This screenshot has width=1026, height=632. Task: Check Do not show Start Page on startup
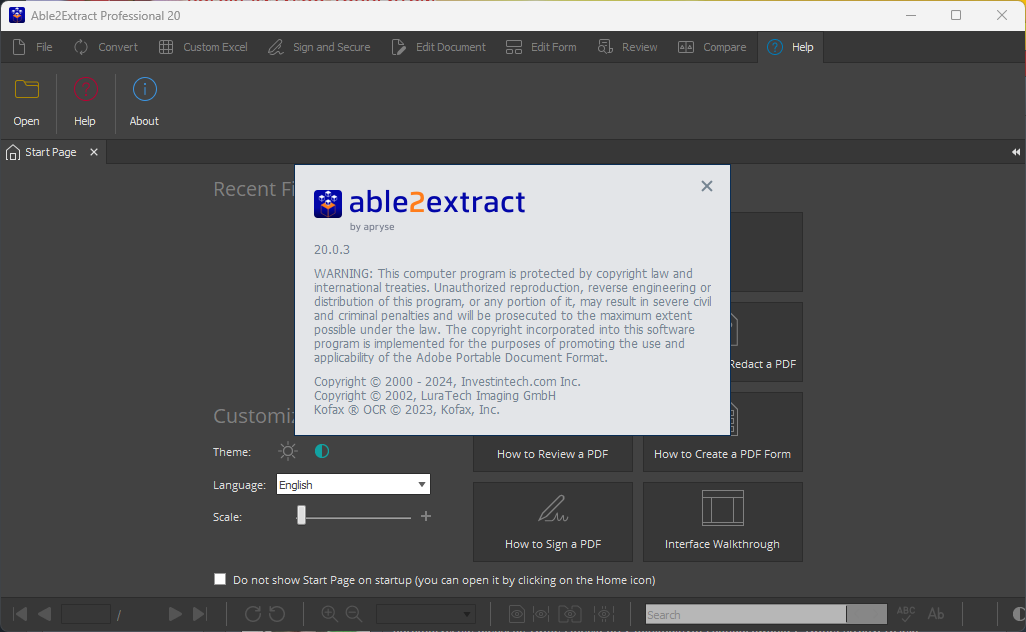click(x=220, y=579)
